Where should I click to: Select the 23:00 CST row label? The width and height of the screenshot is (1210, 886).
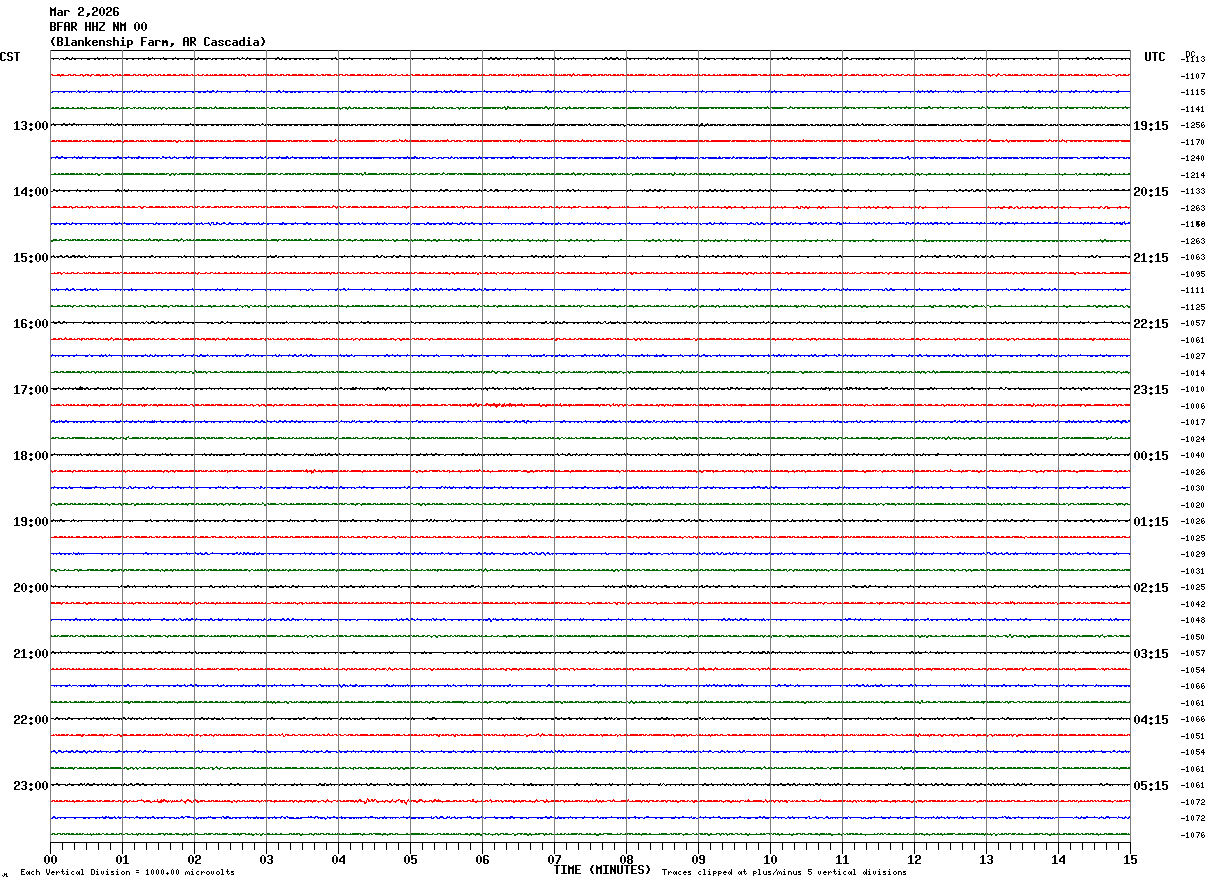(30, 786)
